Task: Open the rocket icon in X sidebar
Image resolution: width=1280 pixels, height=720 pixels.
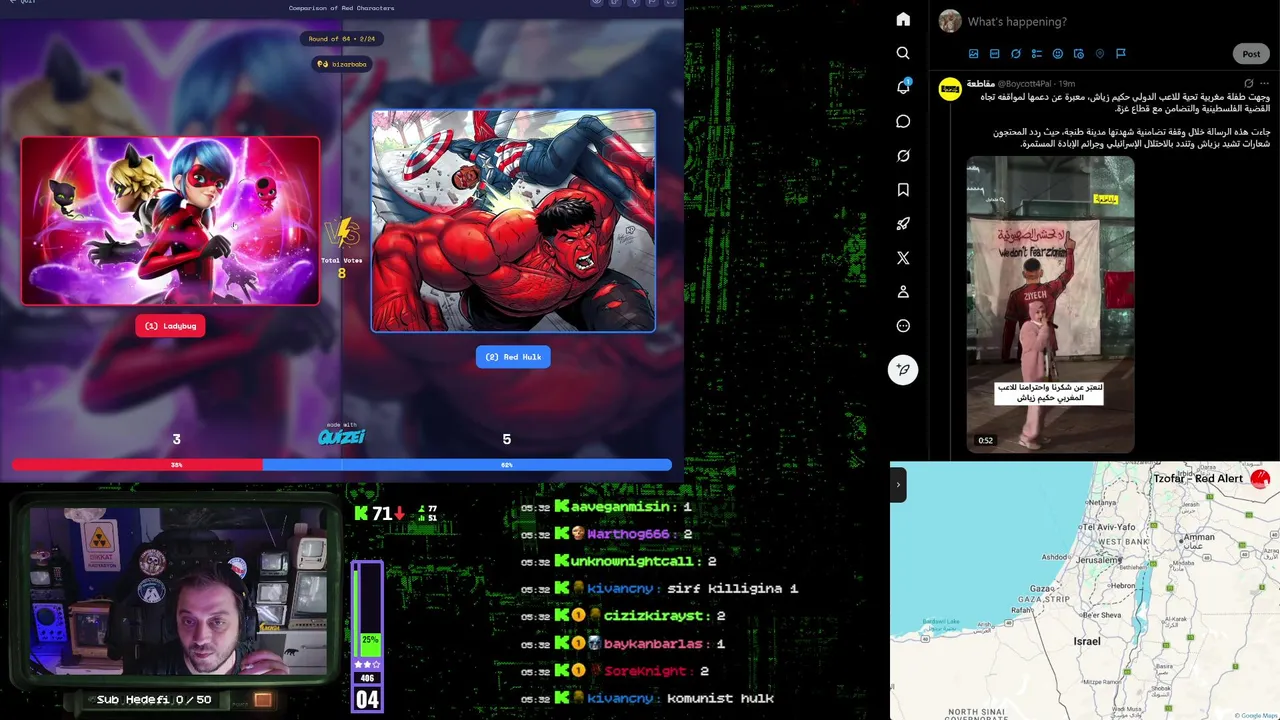Action: pos(903,223)
